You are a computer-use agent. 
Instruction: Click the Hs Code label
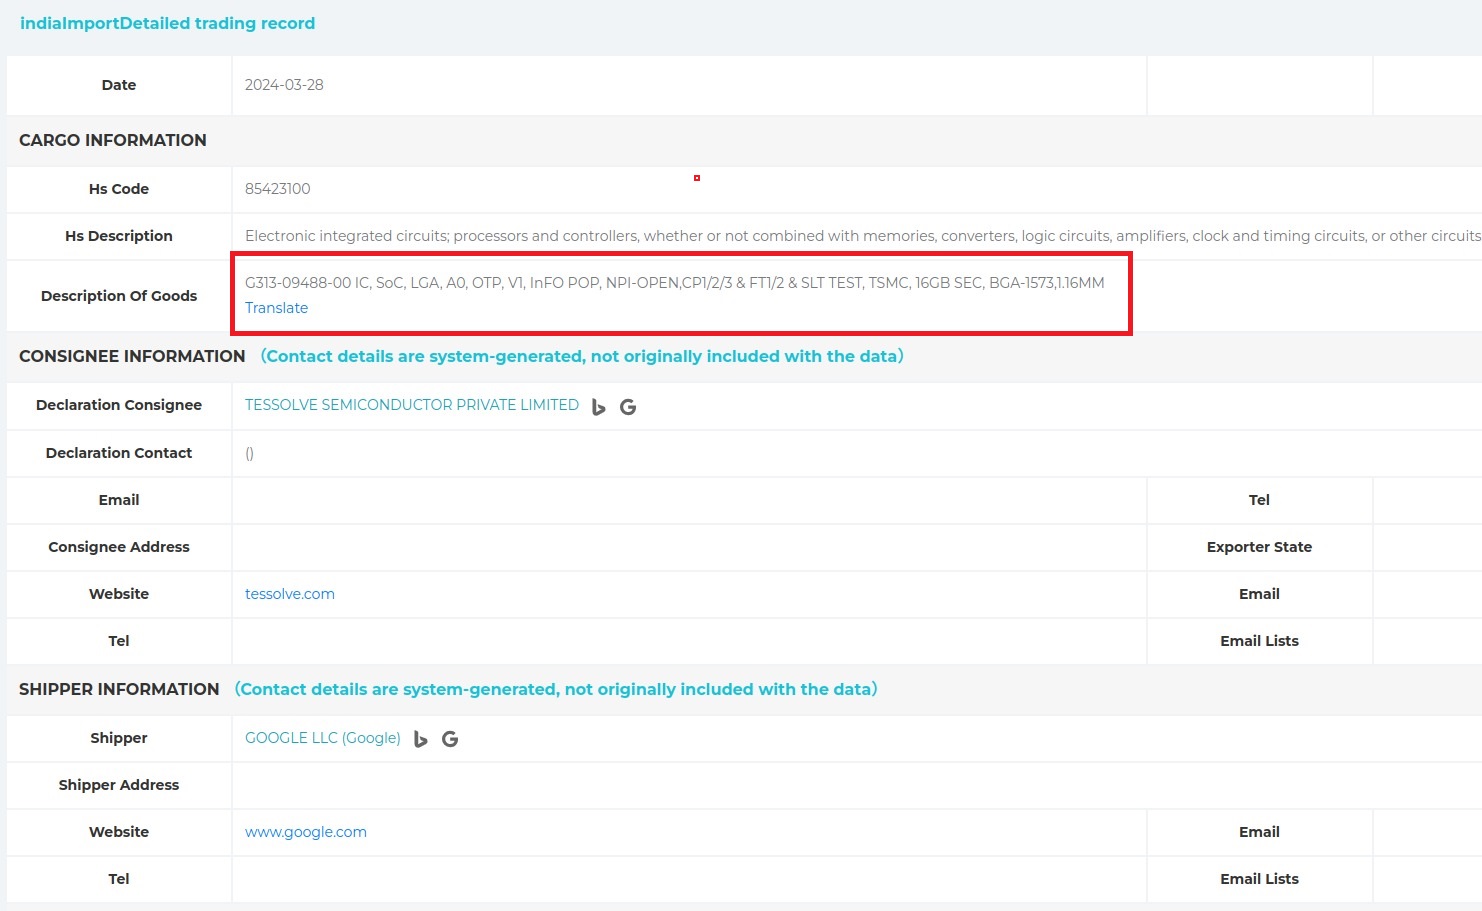tap(119, 189)
